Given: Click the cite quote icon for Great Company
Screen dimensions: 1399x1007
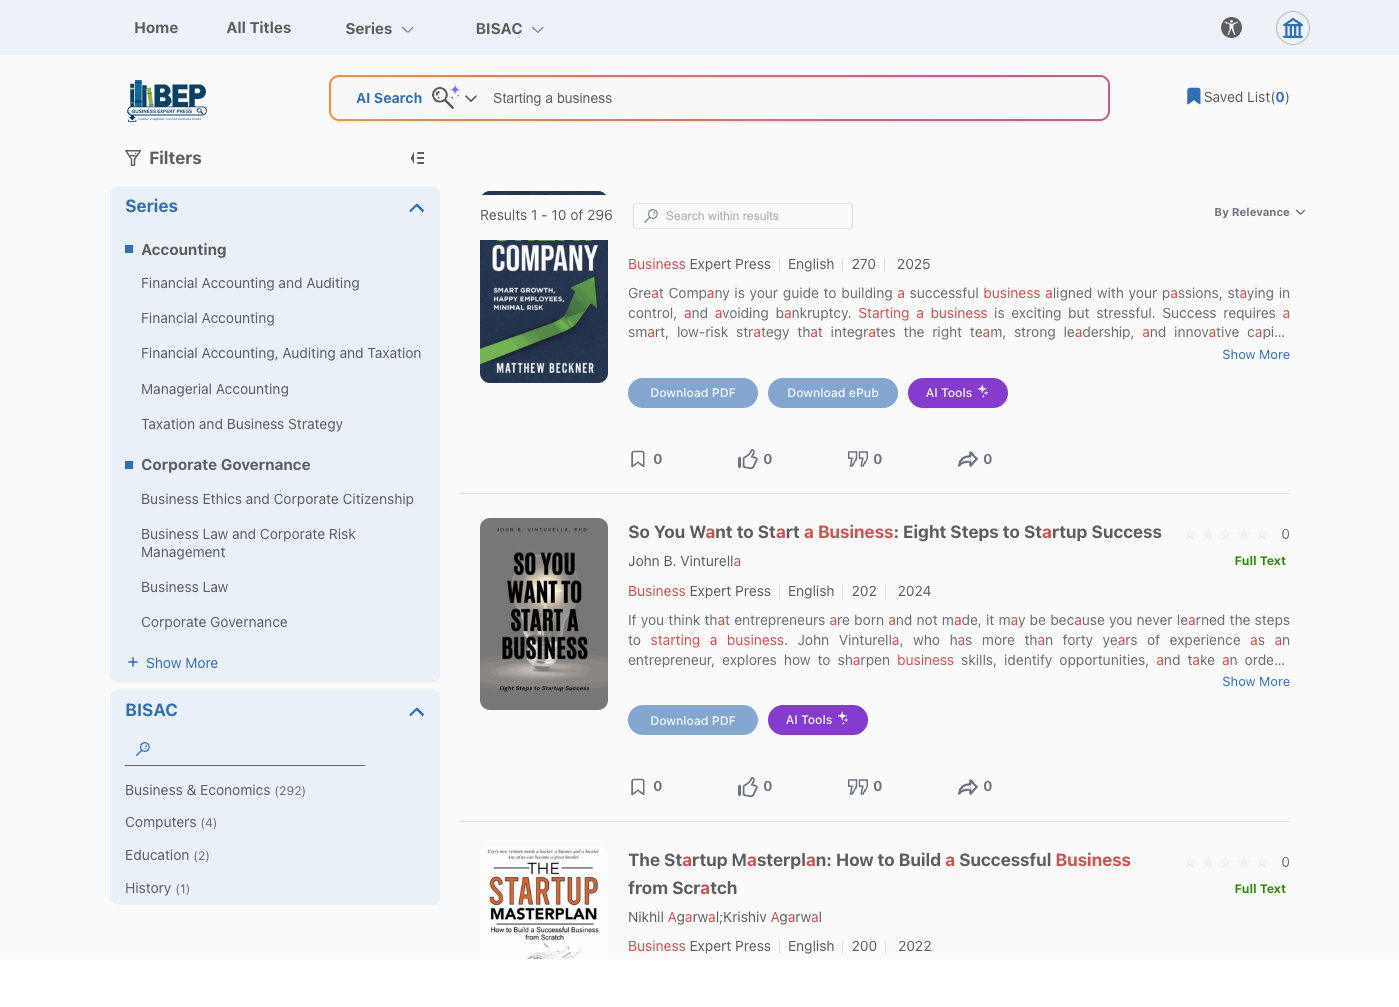Looking at the screenshot, I should [x=857, y=459].
